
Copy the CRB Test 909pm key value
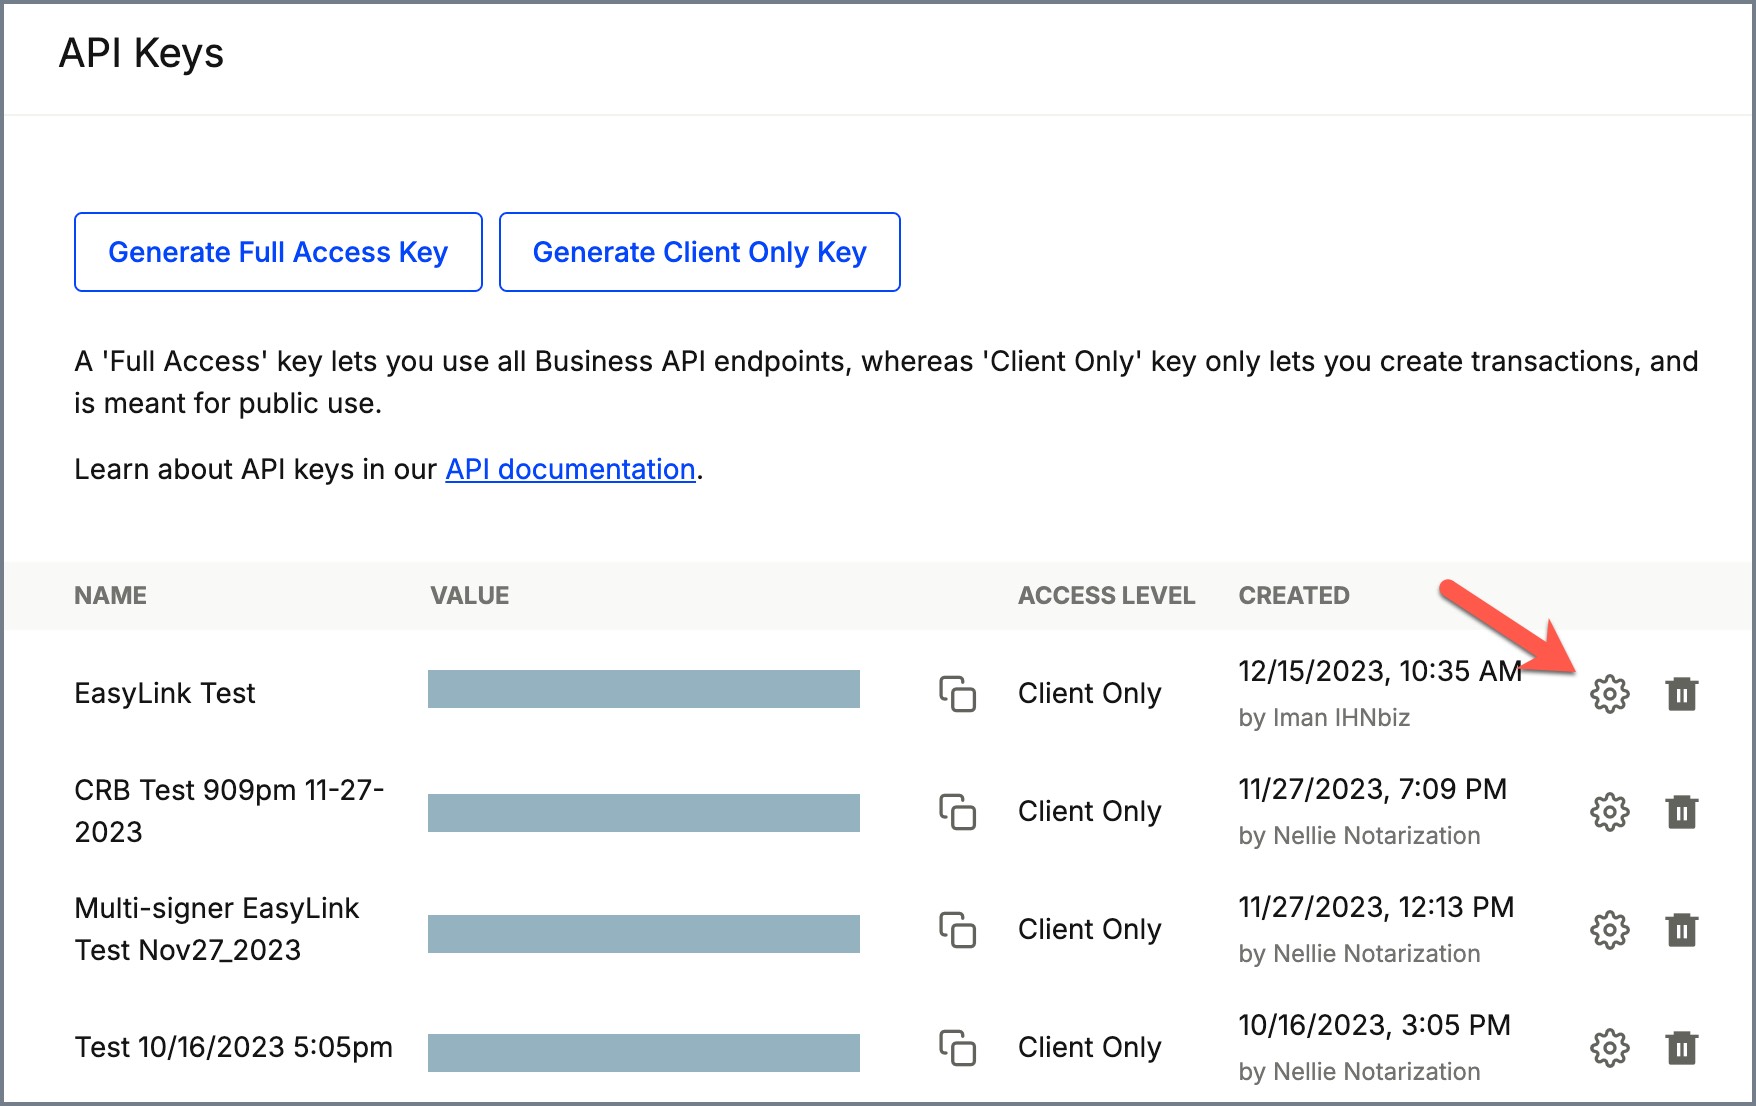[957, 812]
